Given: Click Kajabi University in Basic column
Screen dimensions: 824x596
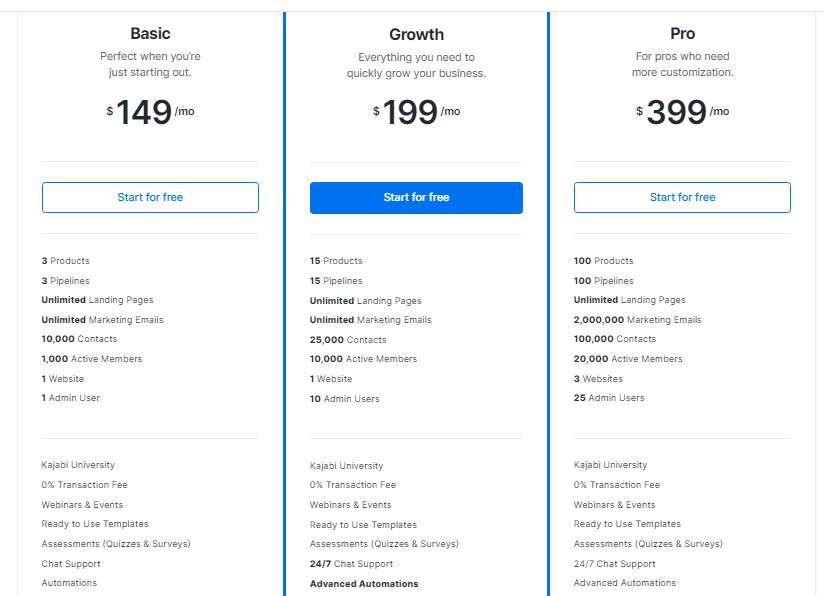Looking at the screenshot, I should tap(78, 465).
